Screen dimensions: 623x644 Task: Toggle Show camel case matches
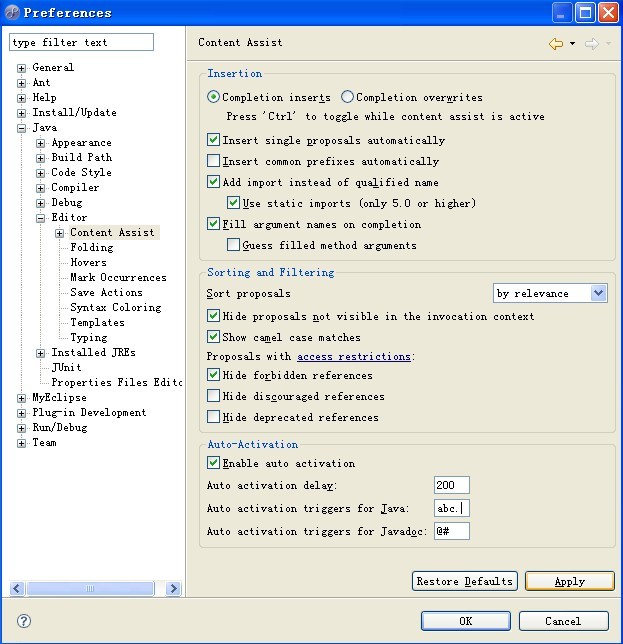coord(213,337)
